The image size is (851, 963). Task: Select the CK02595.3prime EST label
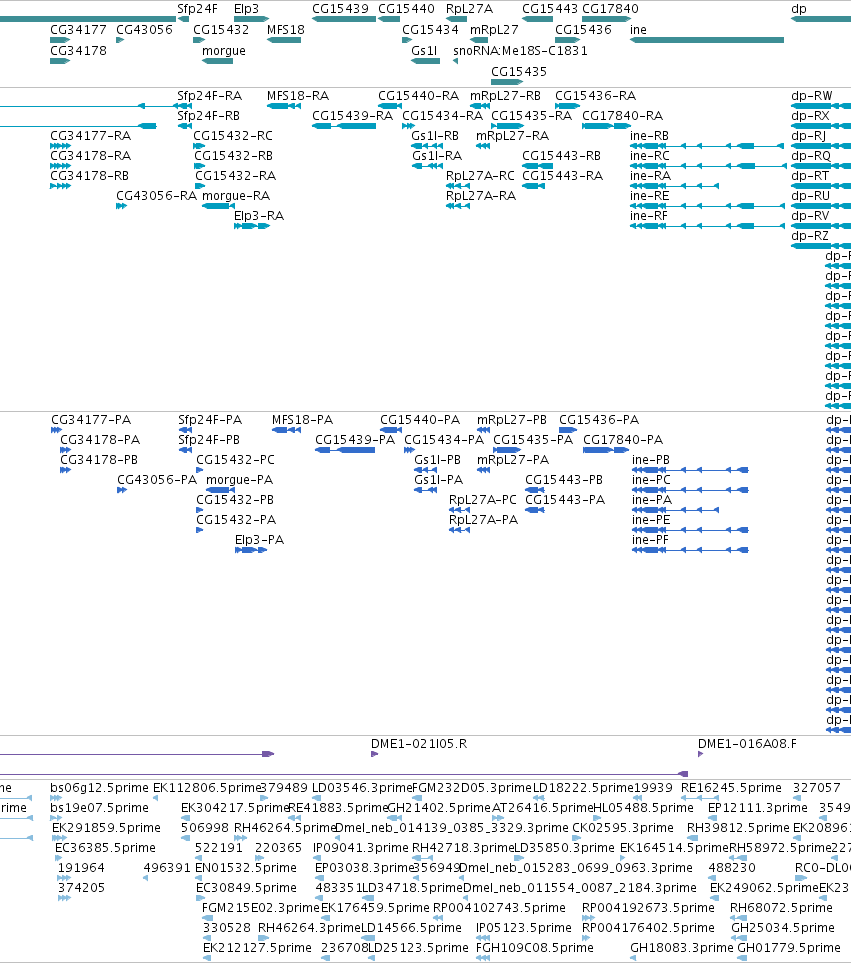[x=623, y=827]
